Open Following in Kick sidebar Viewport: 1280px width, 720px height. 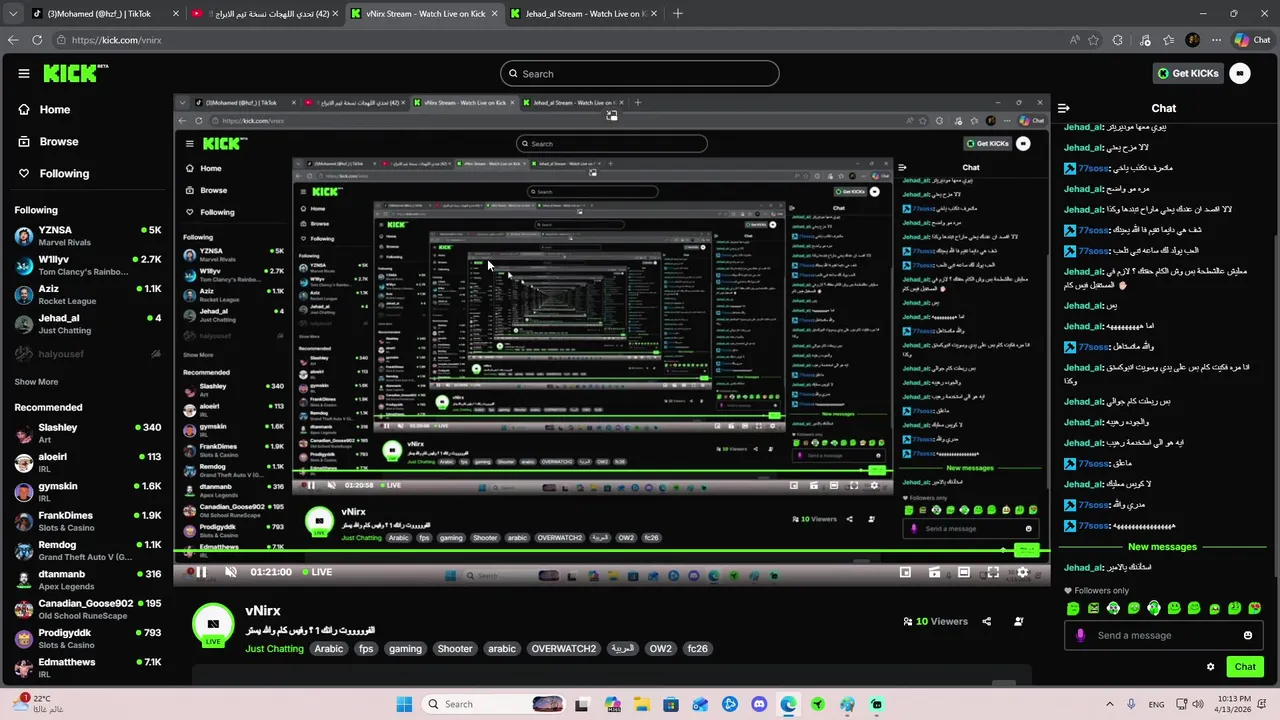click(x=54, y=174)
